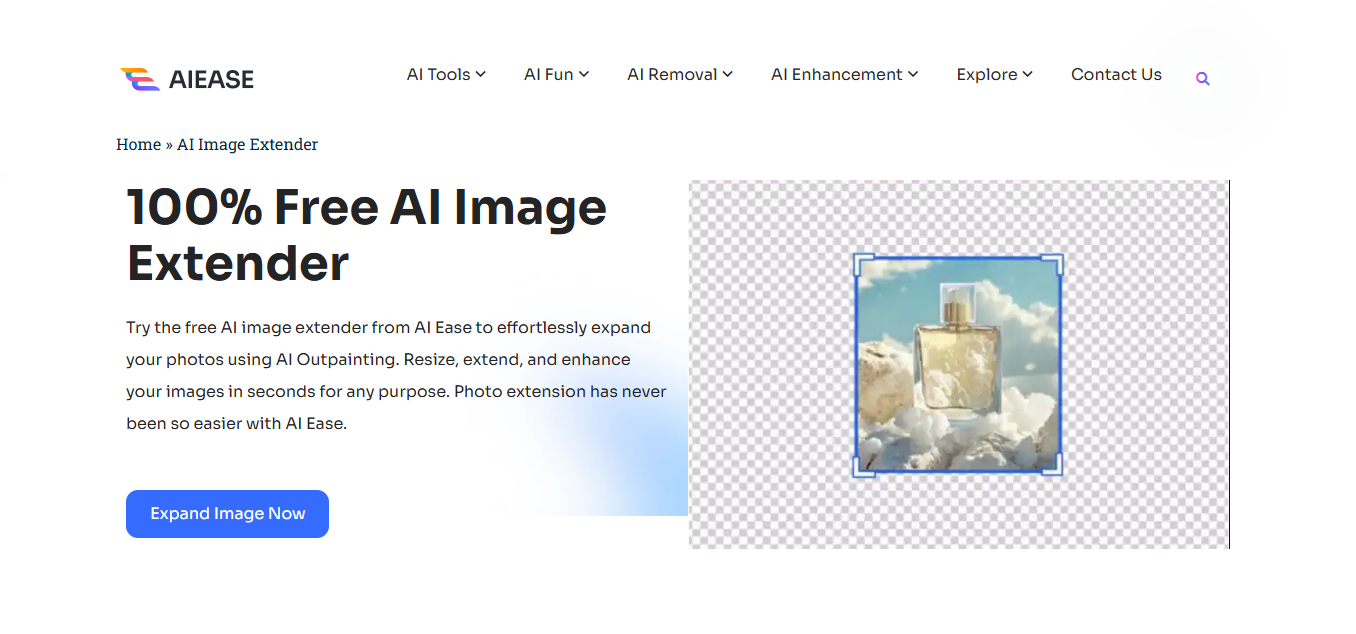Click the bottom-left crop corner handle

click(x=862, y=466)
